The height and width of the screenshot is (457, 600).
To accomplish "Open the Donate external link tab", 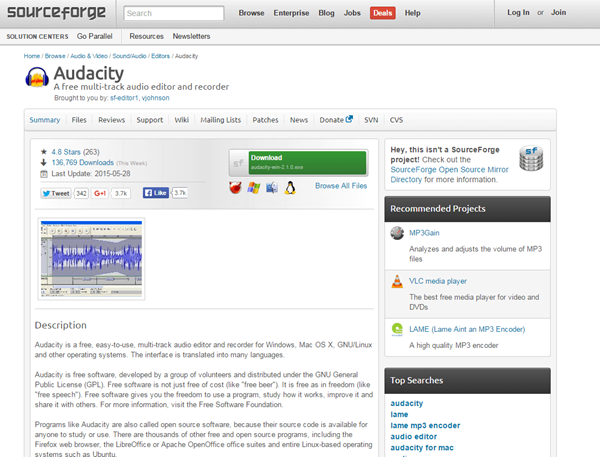I will (x=336, y=120).
